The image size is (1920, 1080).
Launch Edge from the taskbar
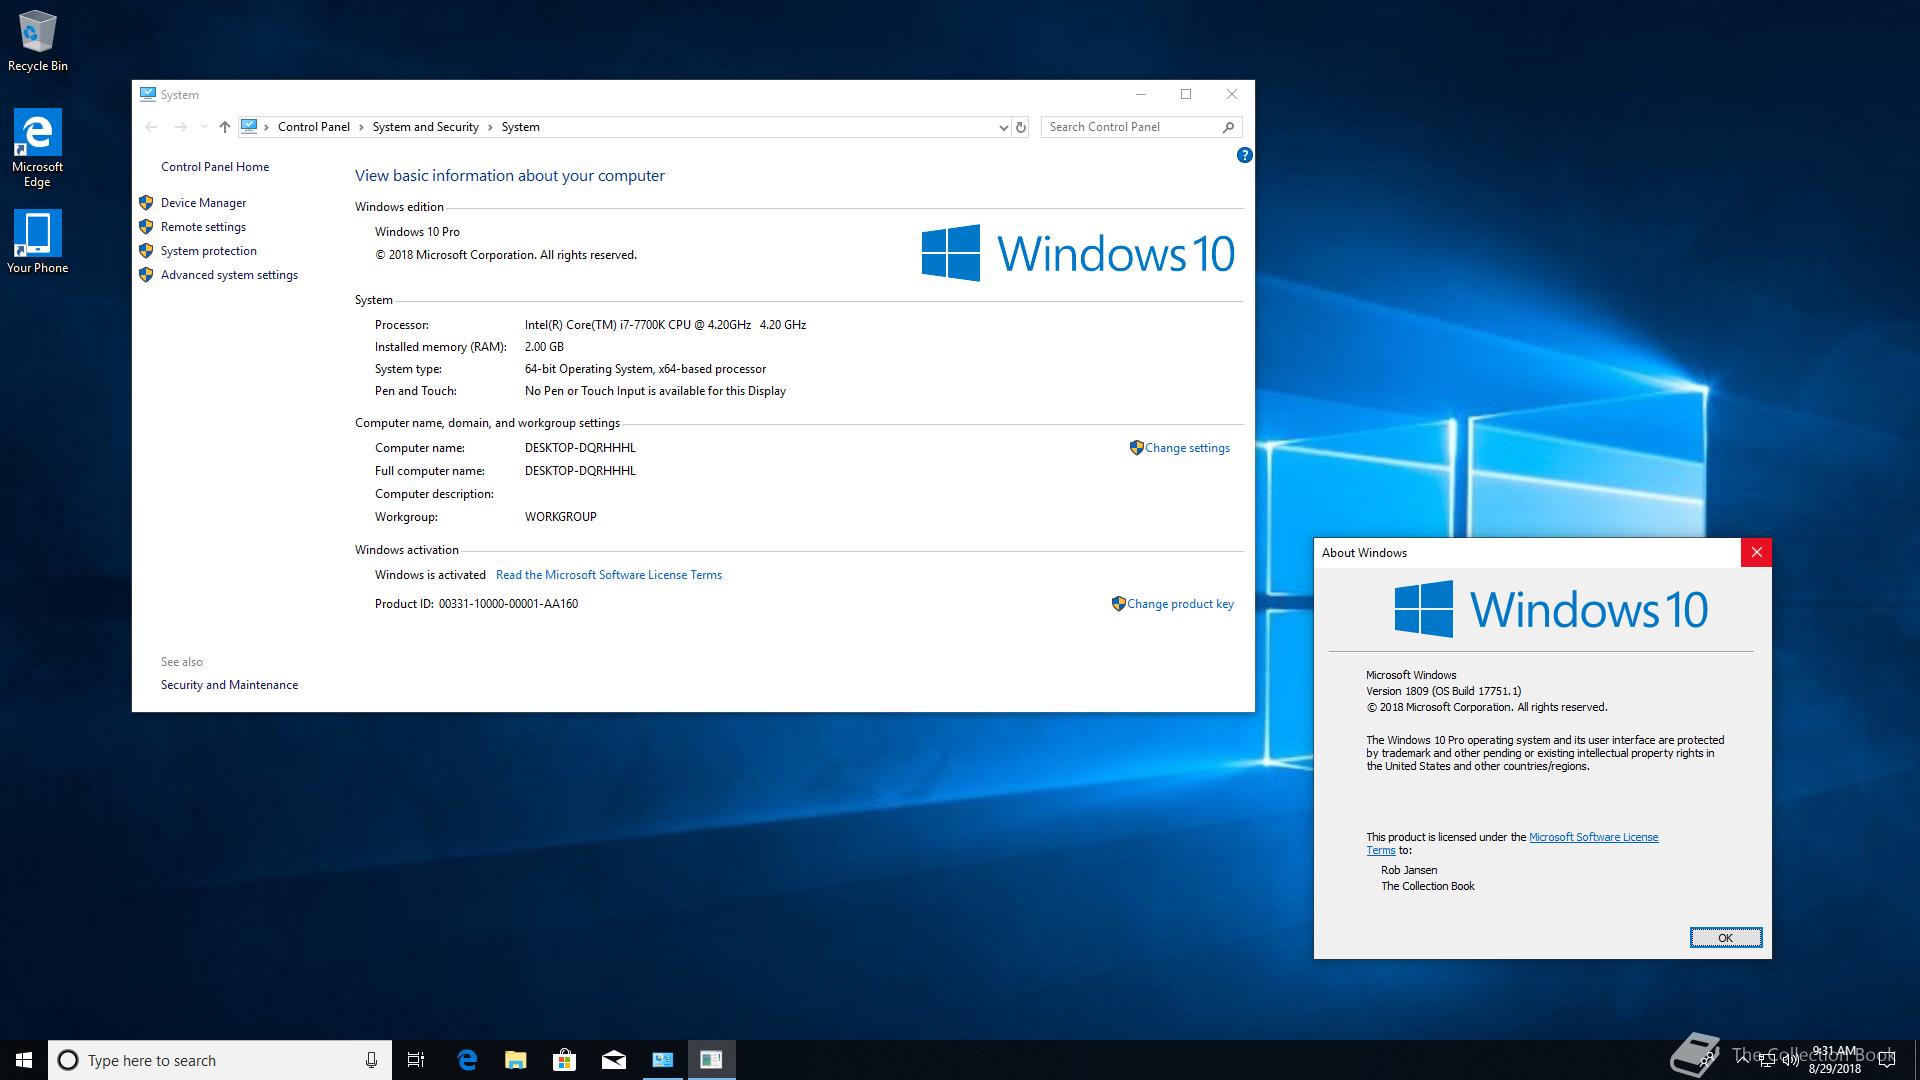point(466,1060)
